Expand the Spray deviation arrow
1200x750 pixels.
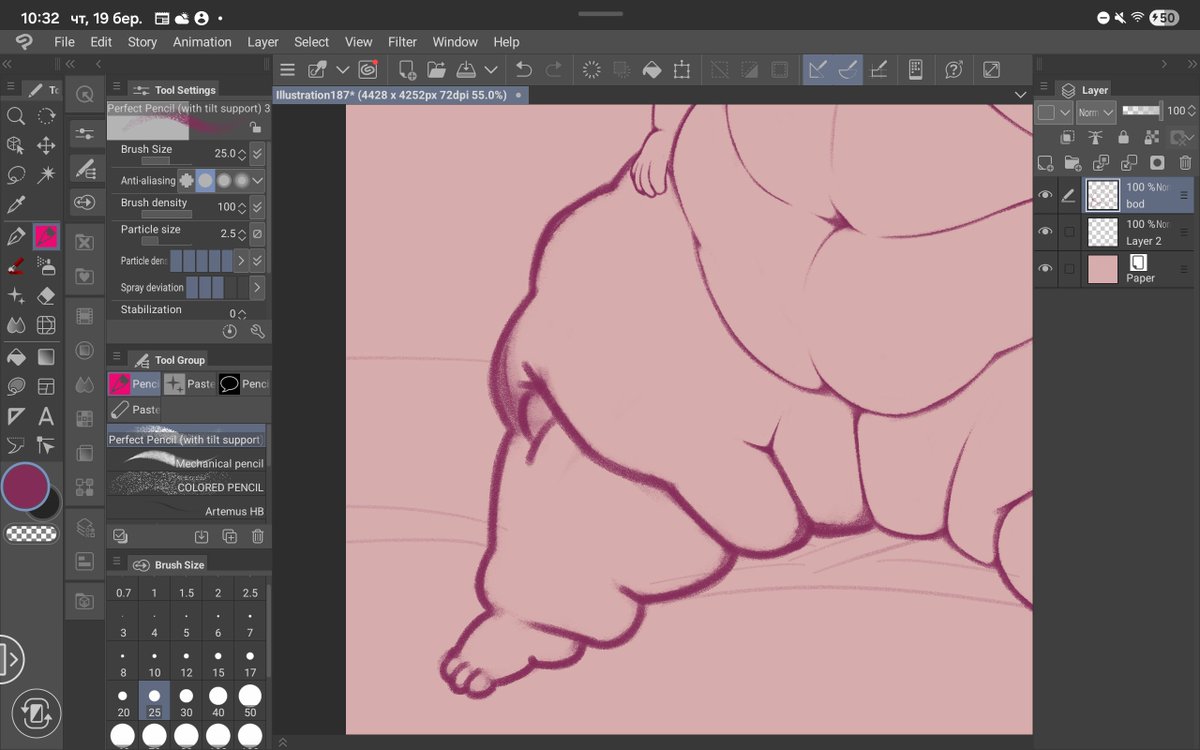click(257, 288)
